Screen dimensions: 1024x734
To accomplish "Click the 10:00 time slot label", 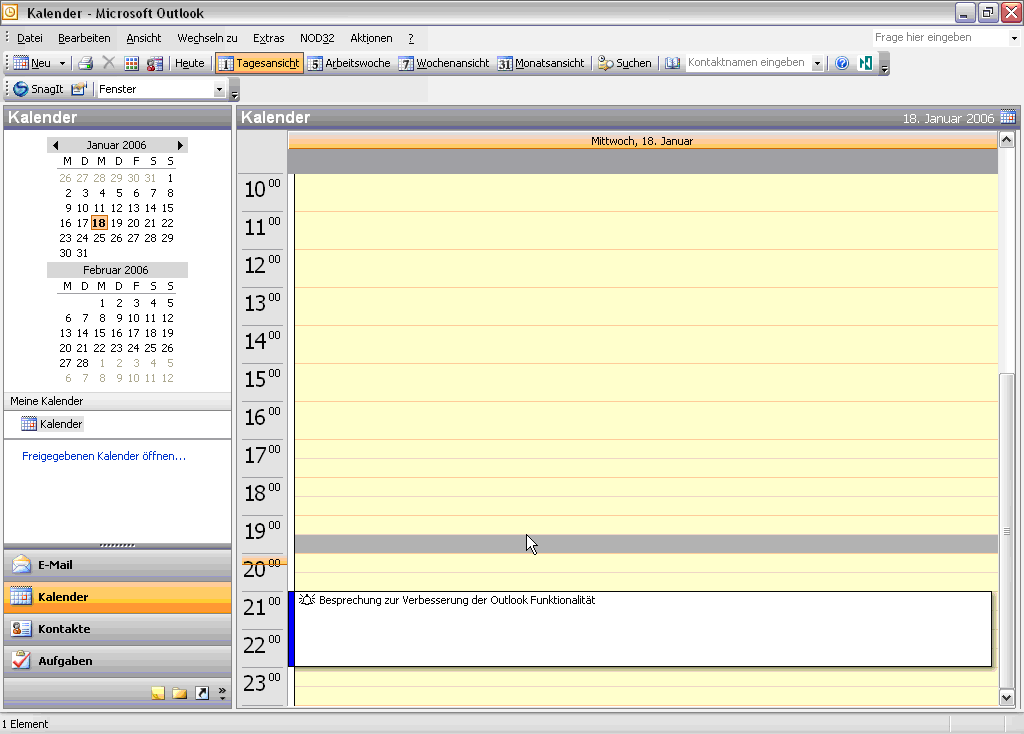I will (262, 190).
